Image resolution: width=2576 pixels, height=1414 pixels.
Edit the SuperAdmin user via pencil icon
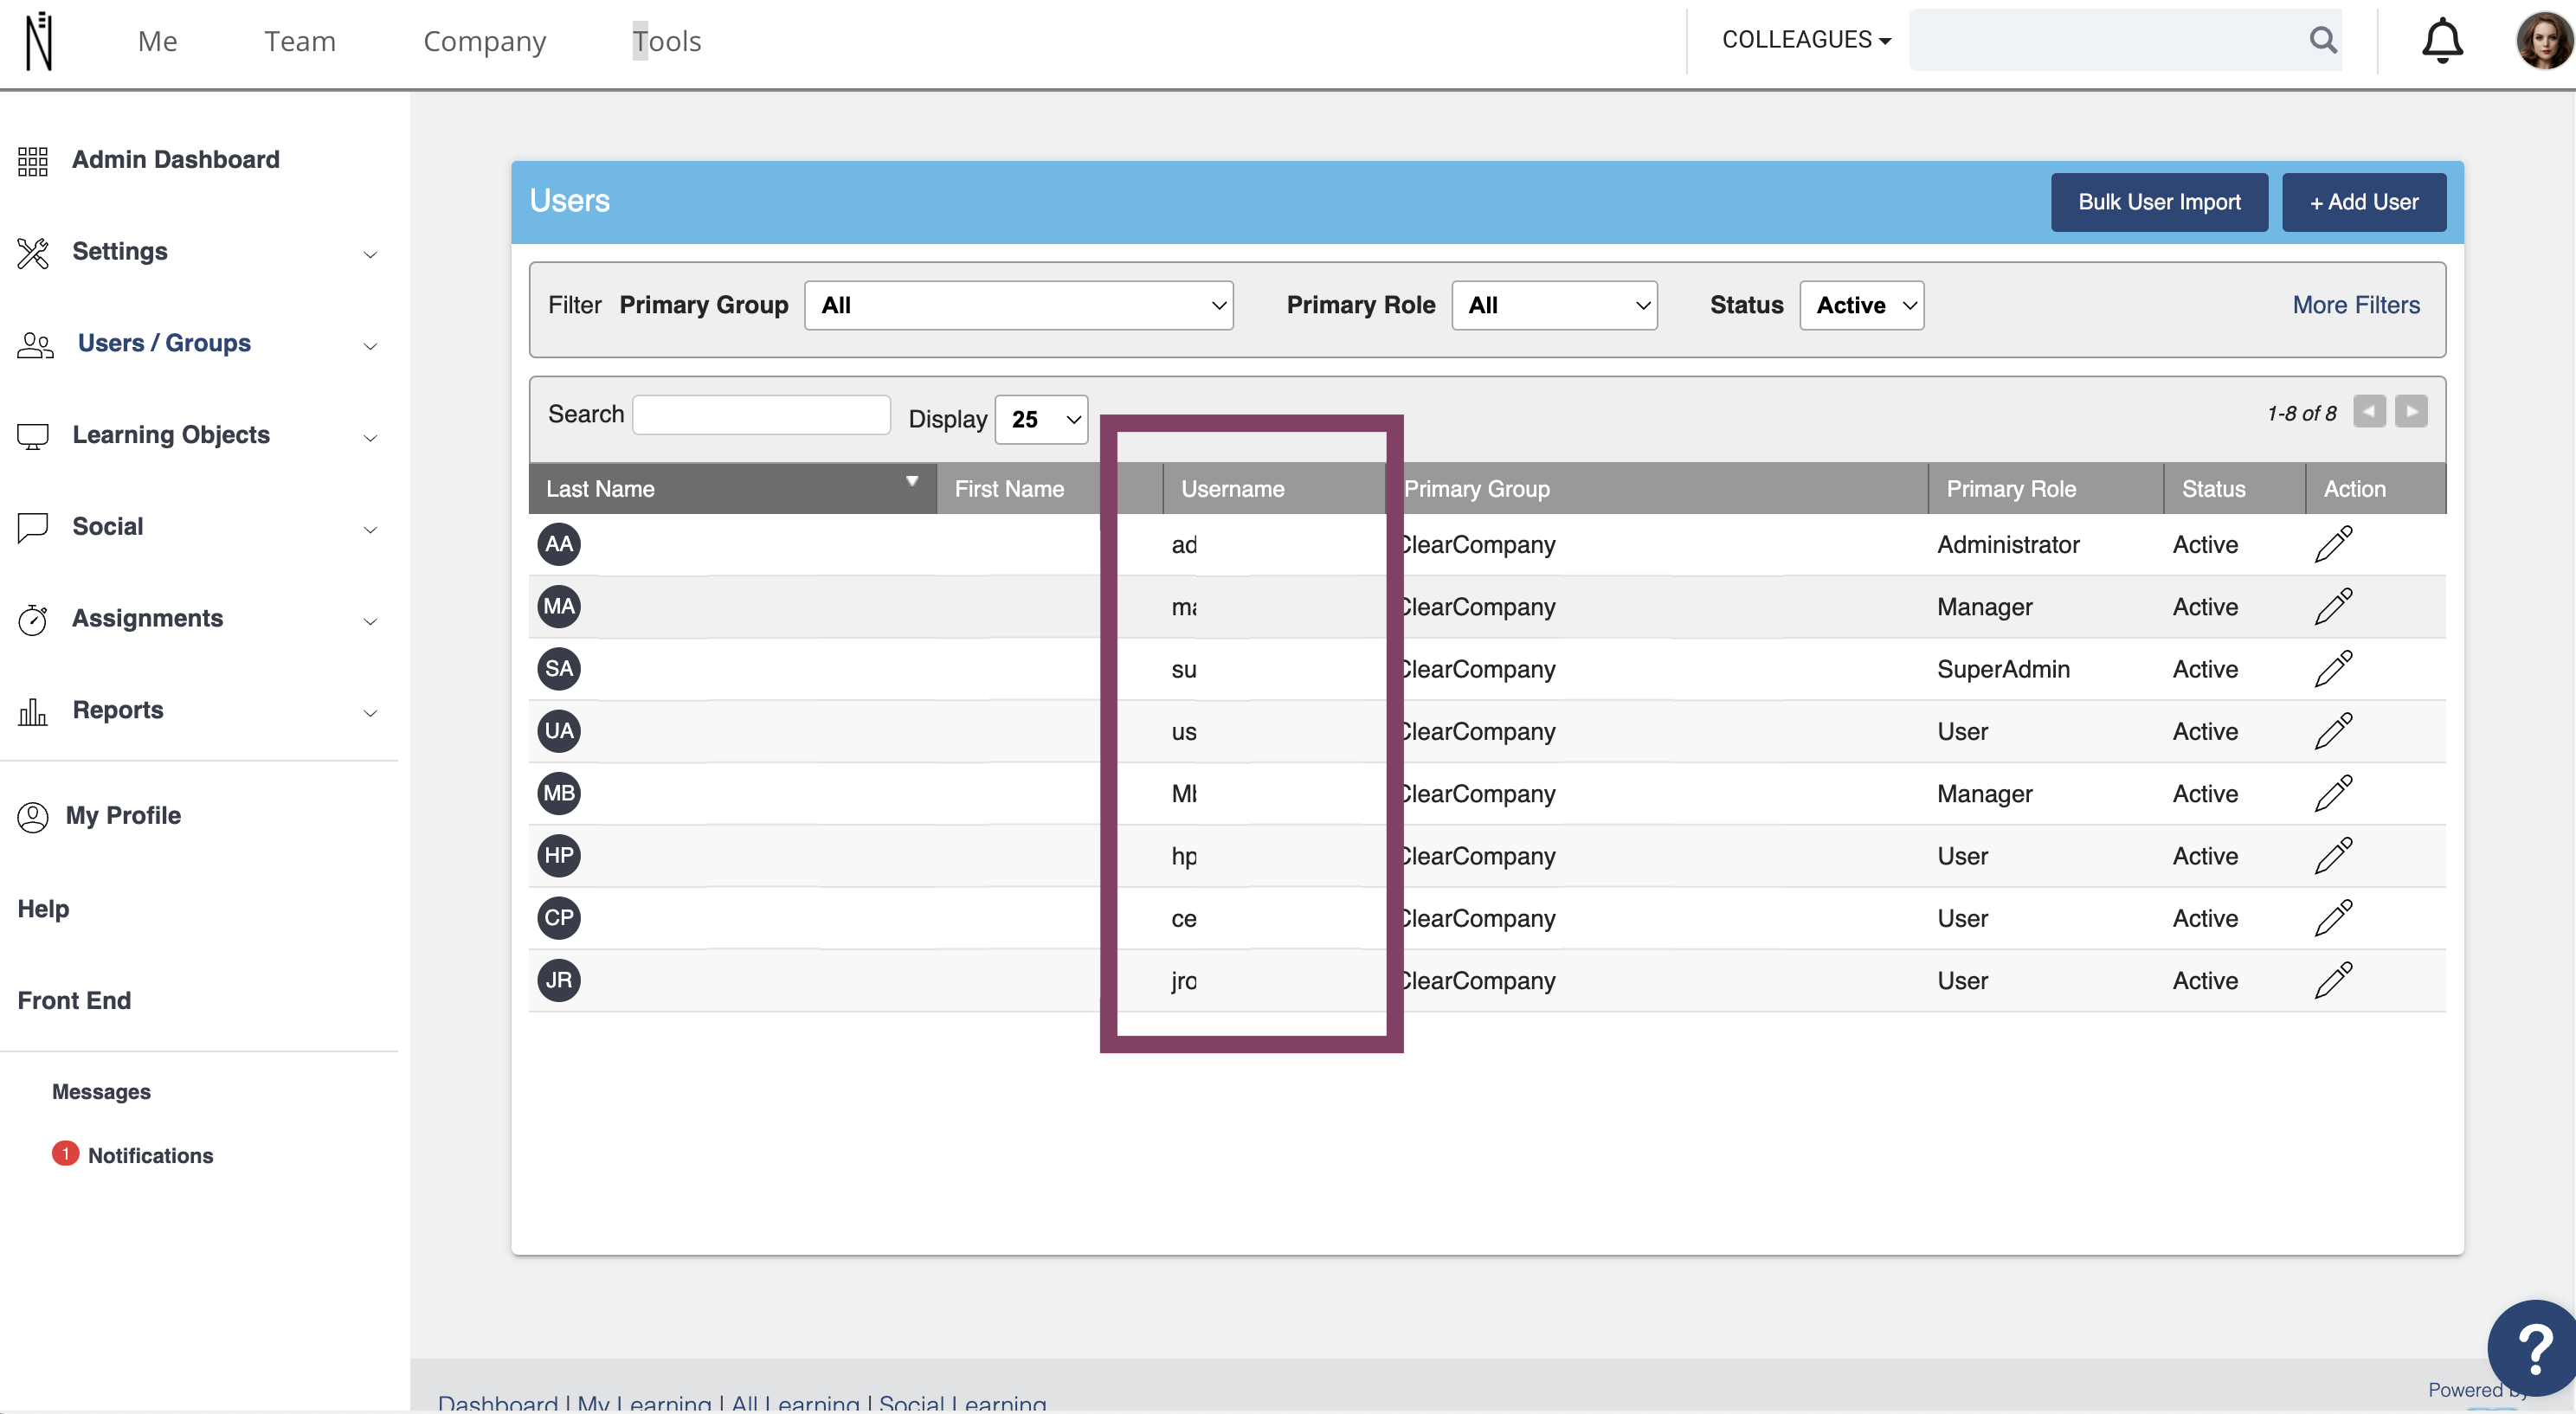pyautogui.click(x=2333, y=669)
